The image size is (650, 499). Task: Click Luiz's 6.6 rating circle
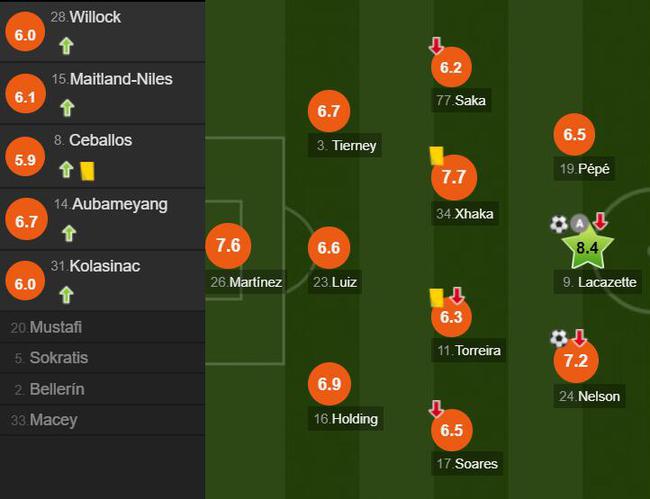point(329,247)
